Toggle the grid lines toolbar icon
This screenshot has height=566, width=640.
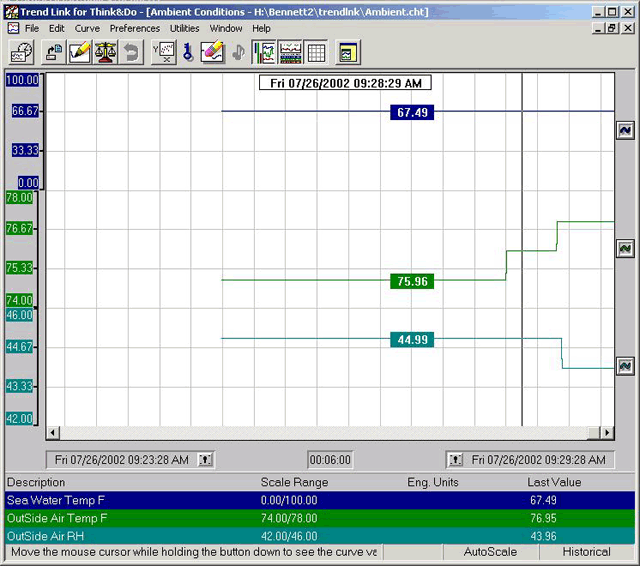316,52
